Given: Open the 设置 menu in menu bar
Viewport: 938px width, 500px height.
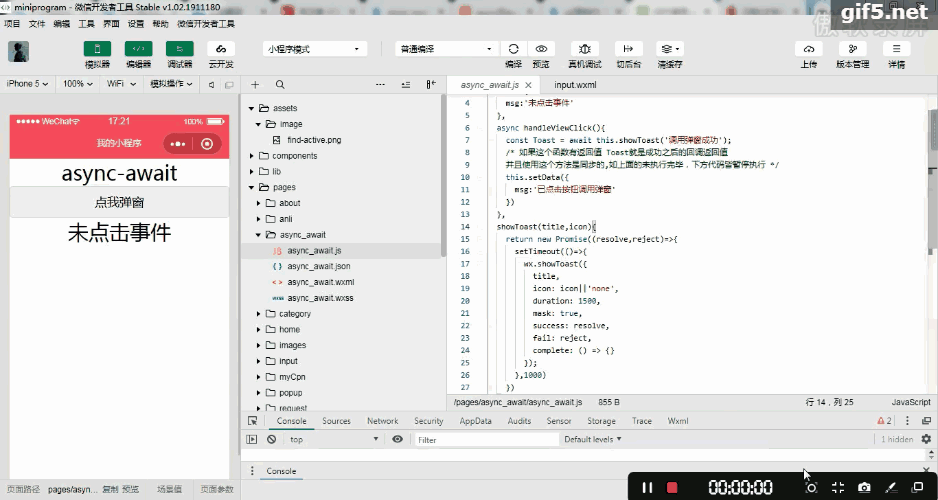Looking at the screenshot, I should coord(136,24).
